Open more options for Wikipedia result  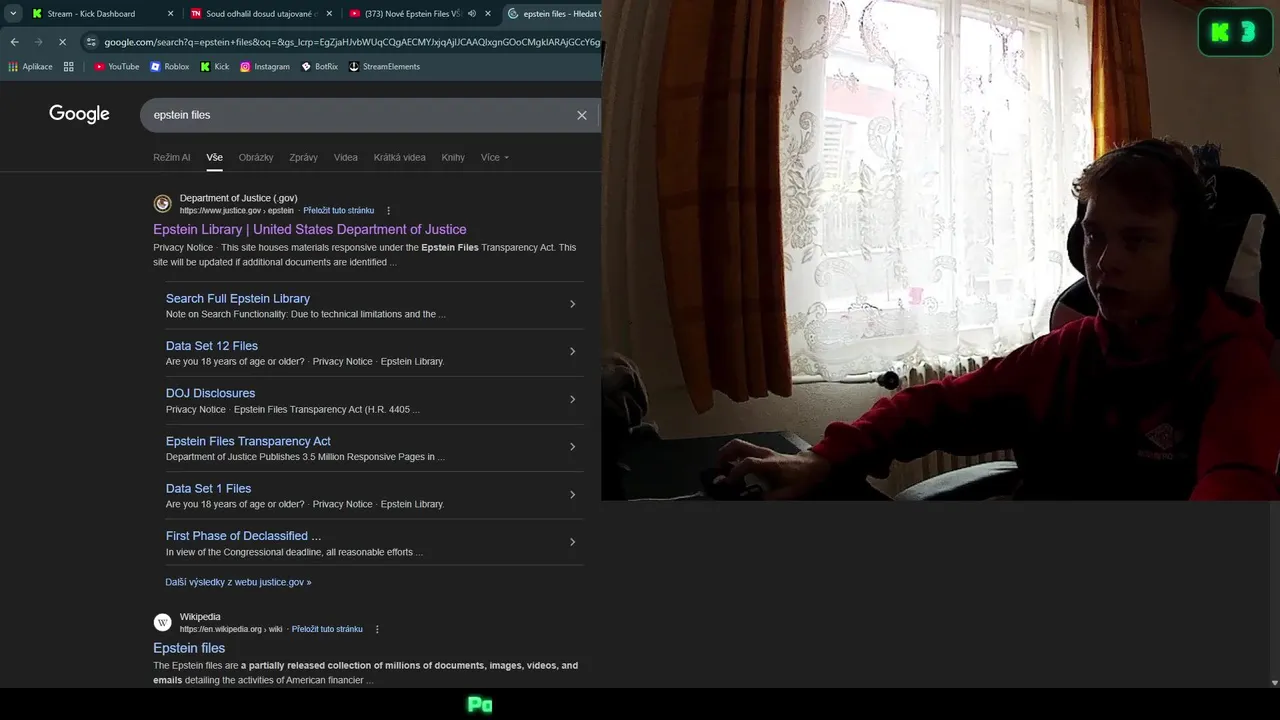377,629
